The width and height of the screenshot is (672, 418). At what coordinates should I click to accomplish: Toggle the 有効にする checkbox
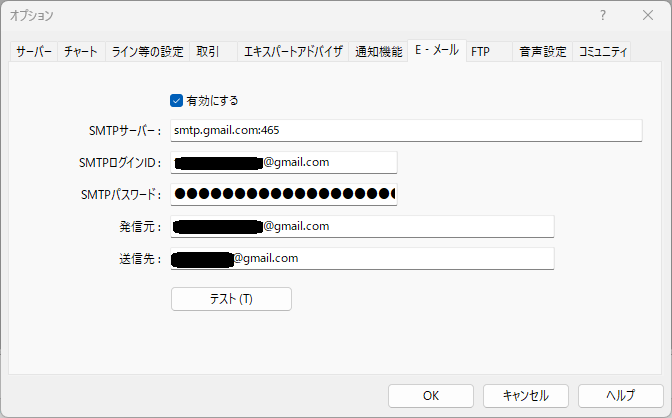click(x=177, y=100)
